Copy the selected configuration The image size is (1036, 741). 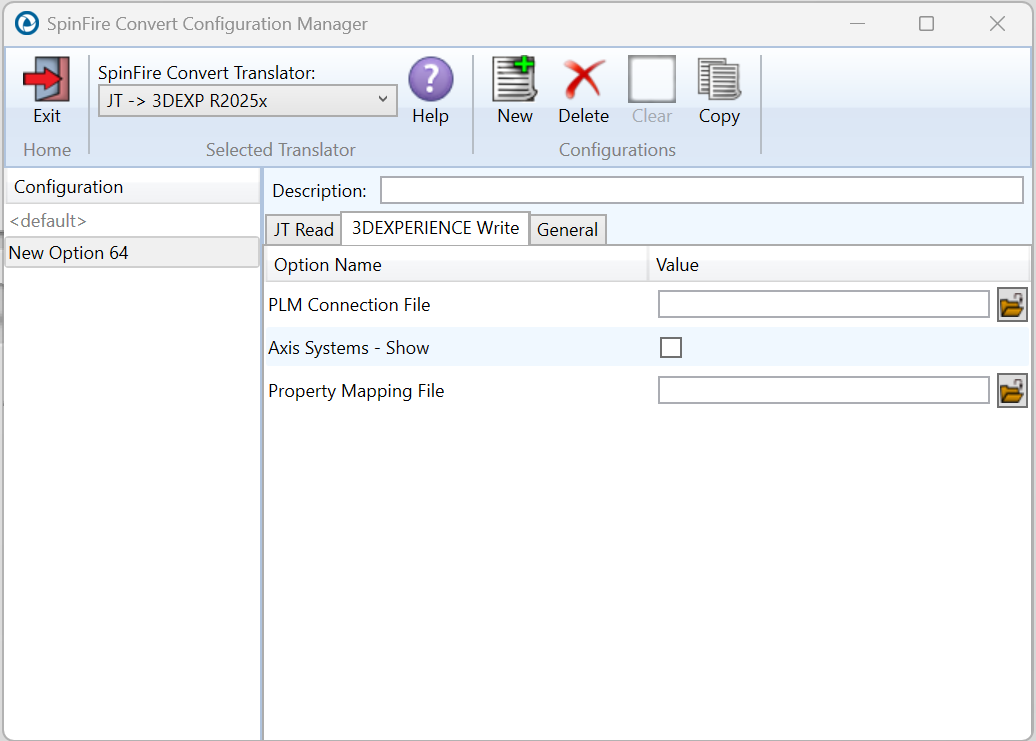pos(720,79)
